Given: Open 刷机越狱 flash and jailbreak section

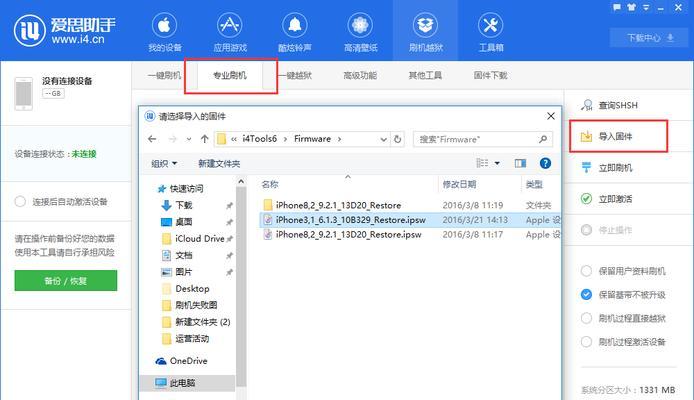Looking at the screenshot, I should 425,32.
